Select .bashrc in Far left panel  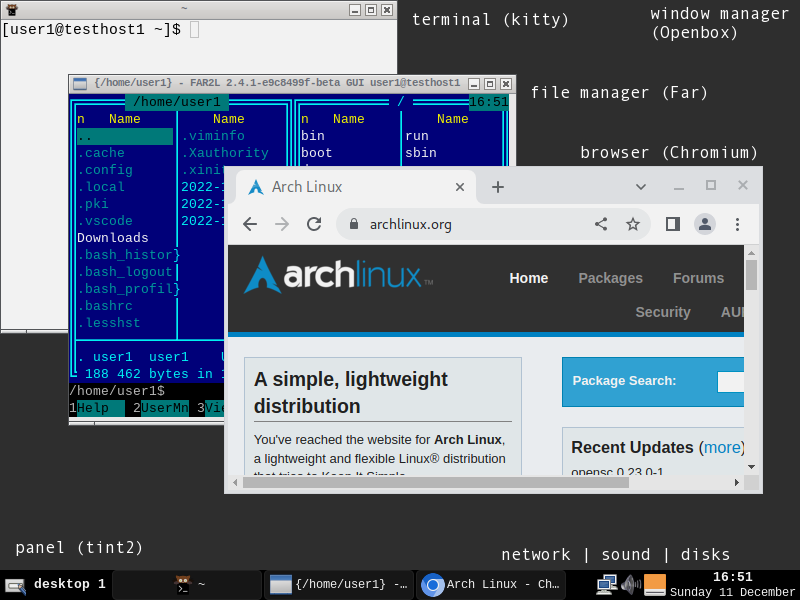[105, 306]
